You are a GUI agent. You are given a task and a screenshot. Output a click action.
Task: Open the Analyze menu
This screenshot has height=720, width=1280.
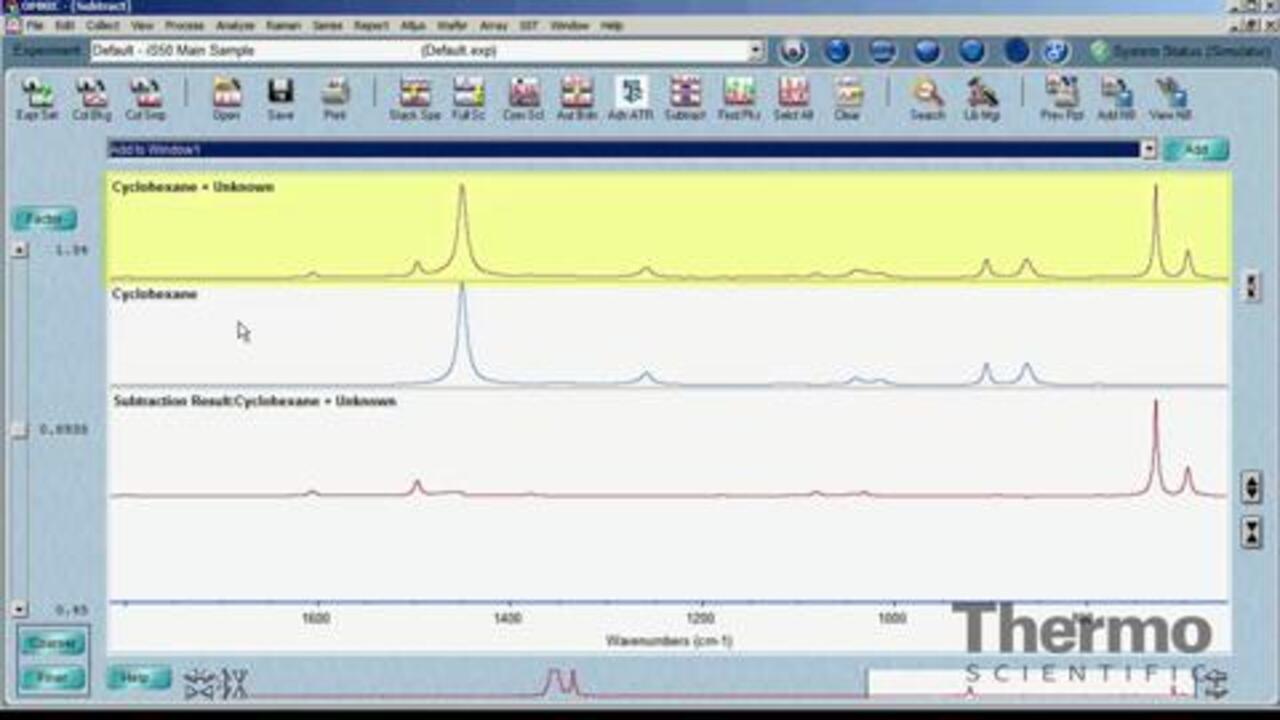click(235, 25)
